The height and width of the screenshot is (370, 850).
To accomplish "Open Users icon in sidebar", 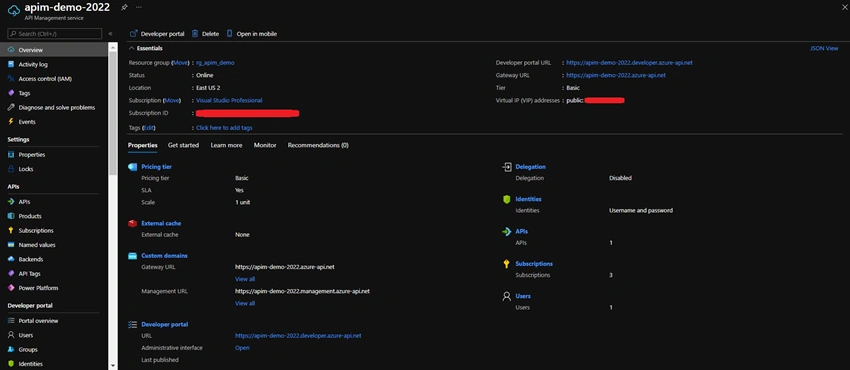I will pos(11,335).
